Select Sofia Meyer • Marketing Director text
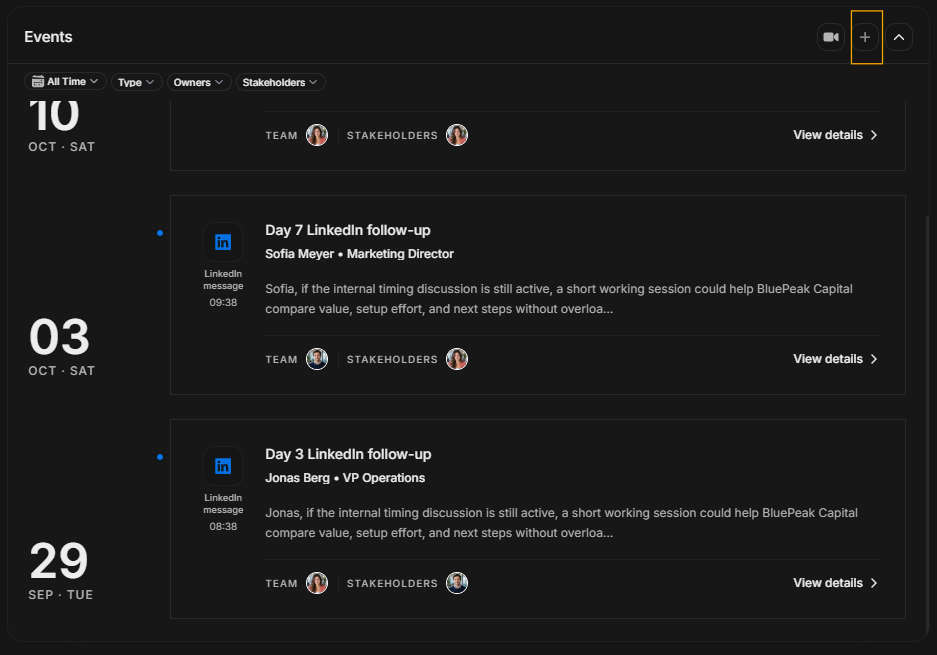The height and width of the screenshot is (655, 937). click(359, 254)
